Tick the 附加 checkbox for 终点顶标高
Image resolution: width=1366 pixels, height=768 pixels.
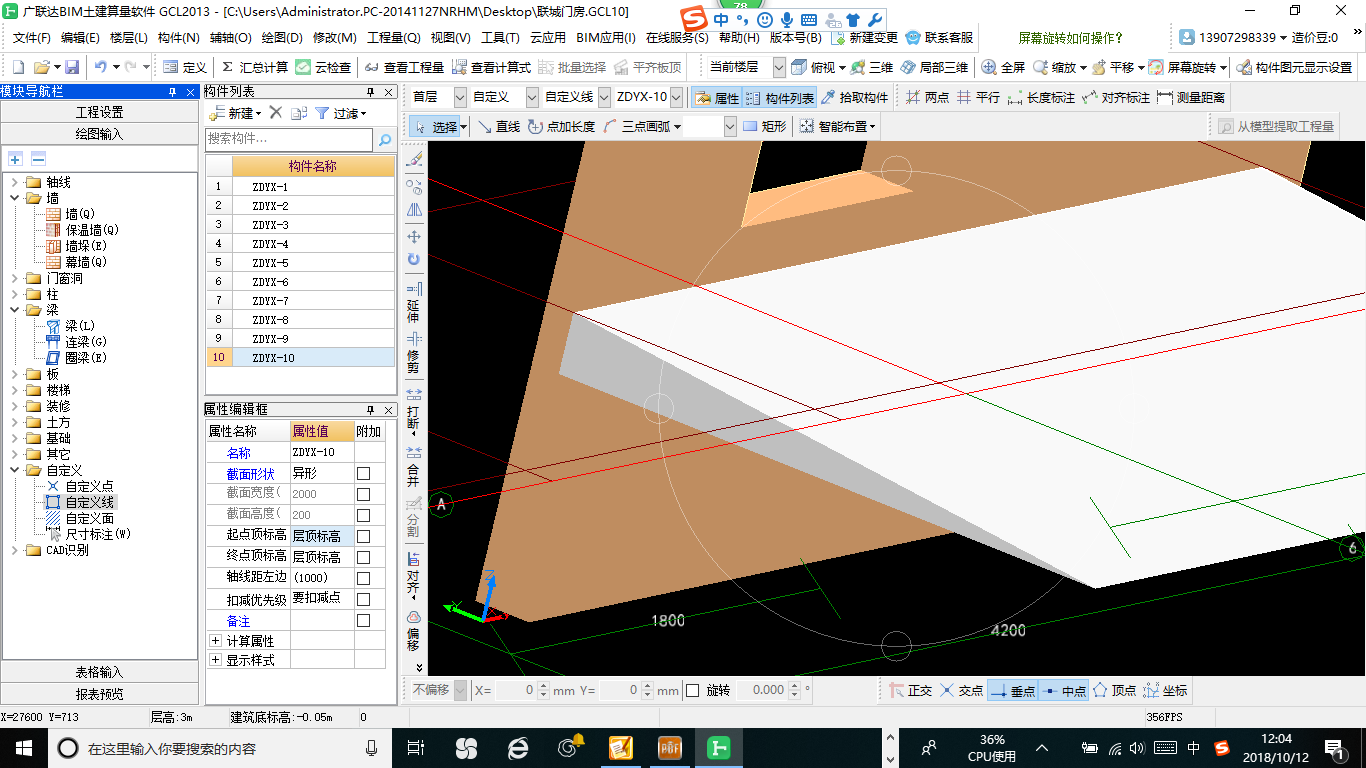click(x=364, y=557)
